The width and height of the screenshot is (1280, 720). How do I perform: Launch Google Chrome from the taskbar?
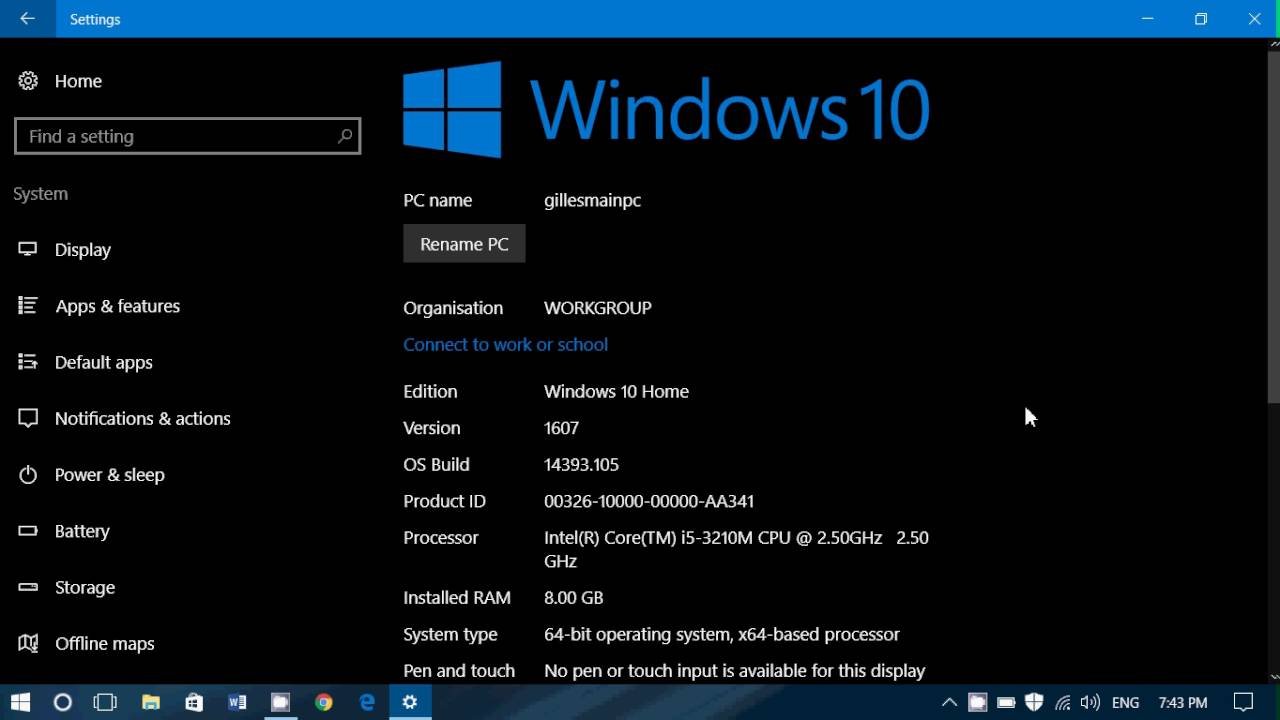click(323, 703)
